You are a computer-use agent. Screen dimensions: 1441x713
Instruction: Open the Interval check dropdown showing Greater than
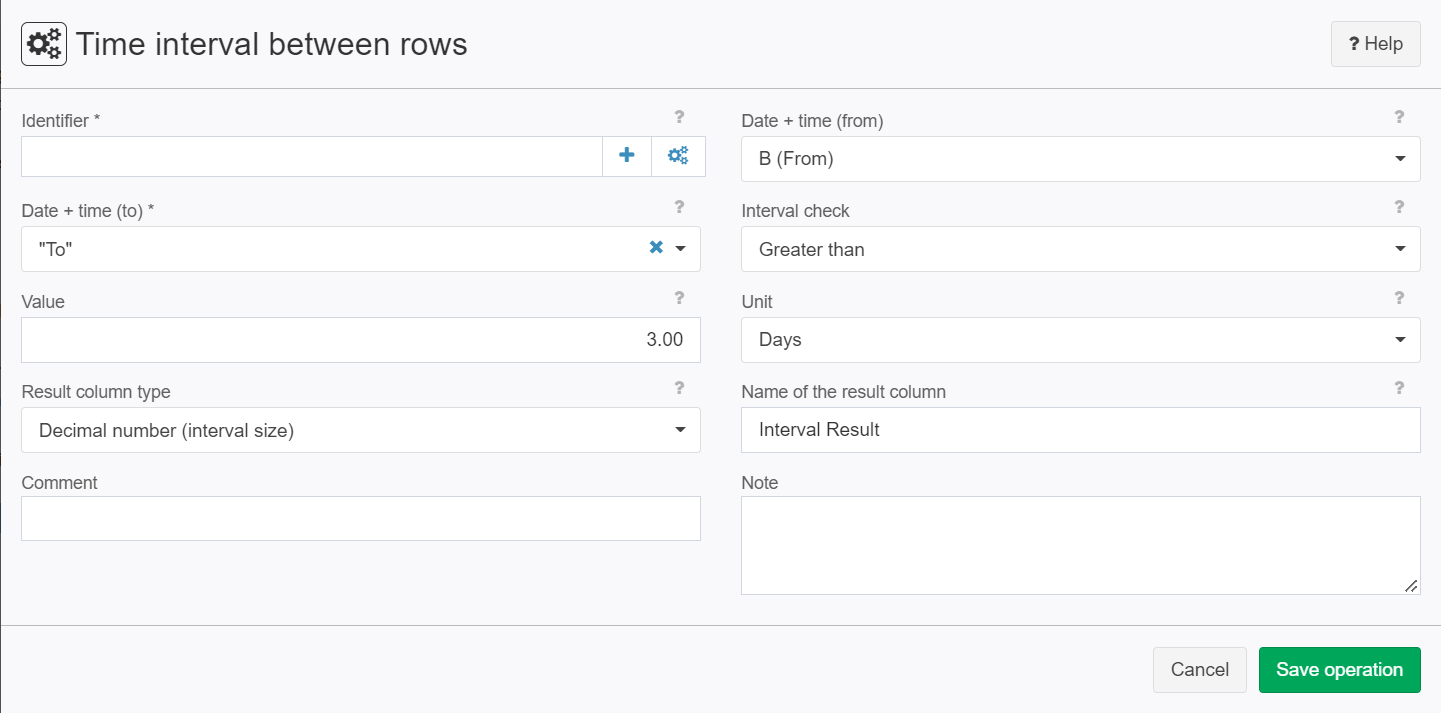[x=1080, y=249]
